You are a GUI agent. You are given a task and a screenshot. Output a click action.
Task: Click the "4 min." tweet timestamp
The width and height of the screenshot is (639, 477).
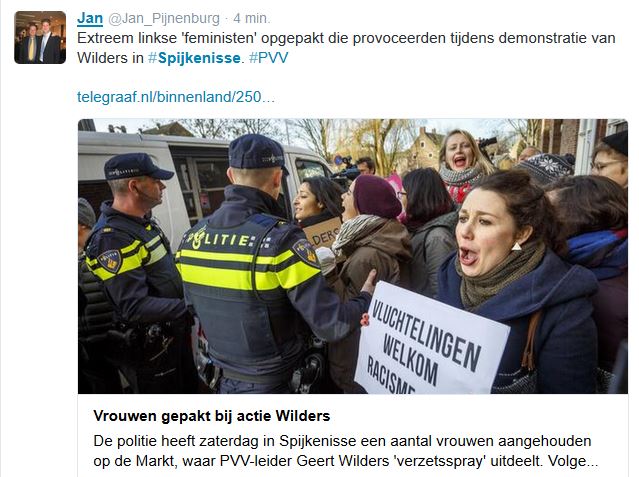coord(252,18)
